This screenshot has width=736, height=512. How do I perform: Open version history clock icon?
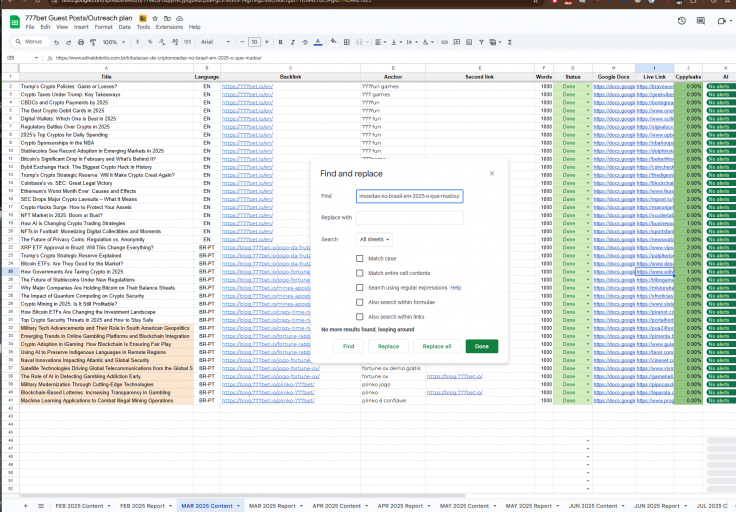(682, 21)
